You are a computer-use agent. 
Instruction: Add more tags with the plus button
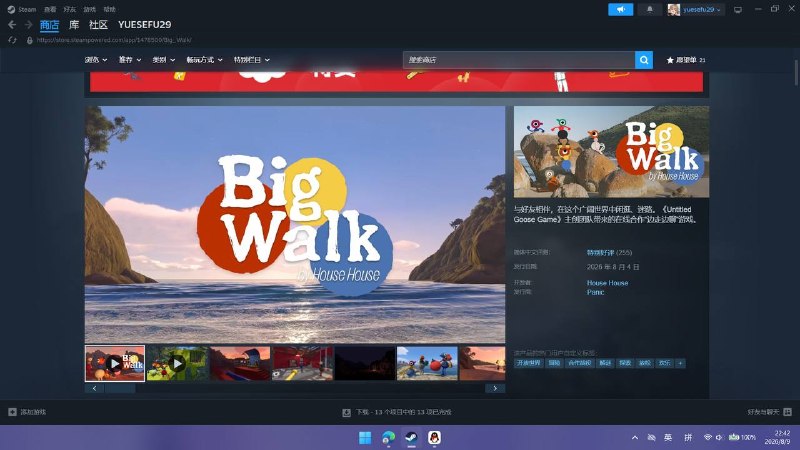[x=680, y=363]
